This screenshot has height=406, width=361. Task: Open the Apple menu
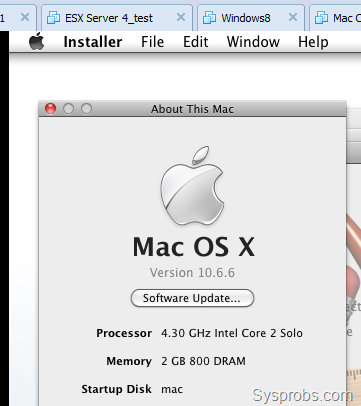[x=37, y=42]
